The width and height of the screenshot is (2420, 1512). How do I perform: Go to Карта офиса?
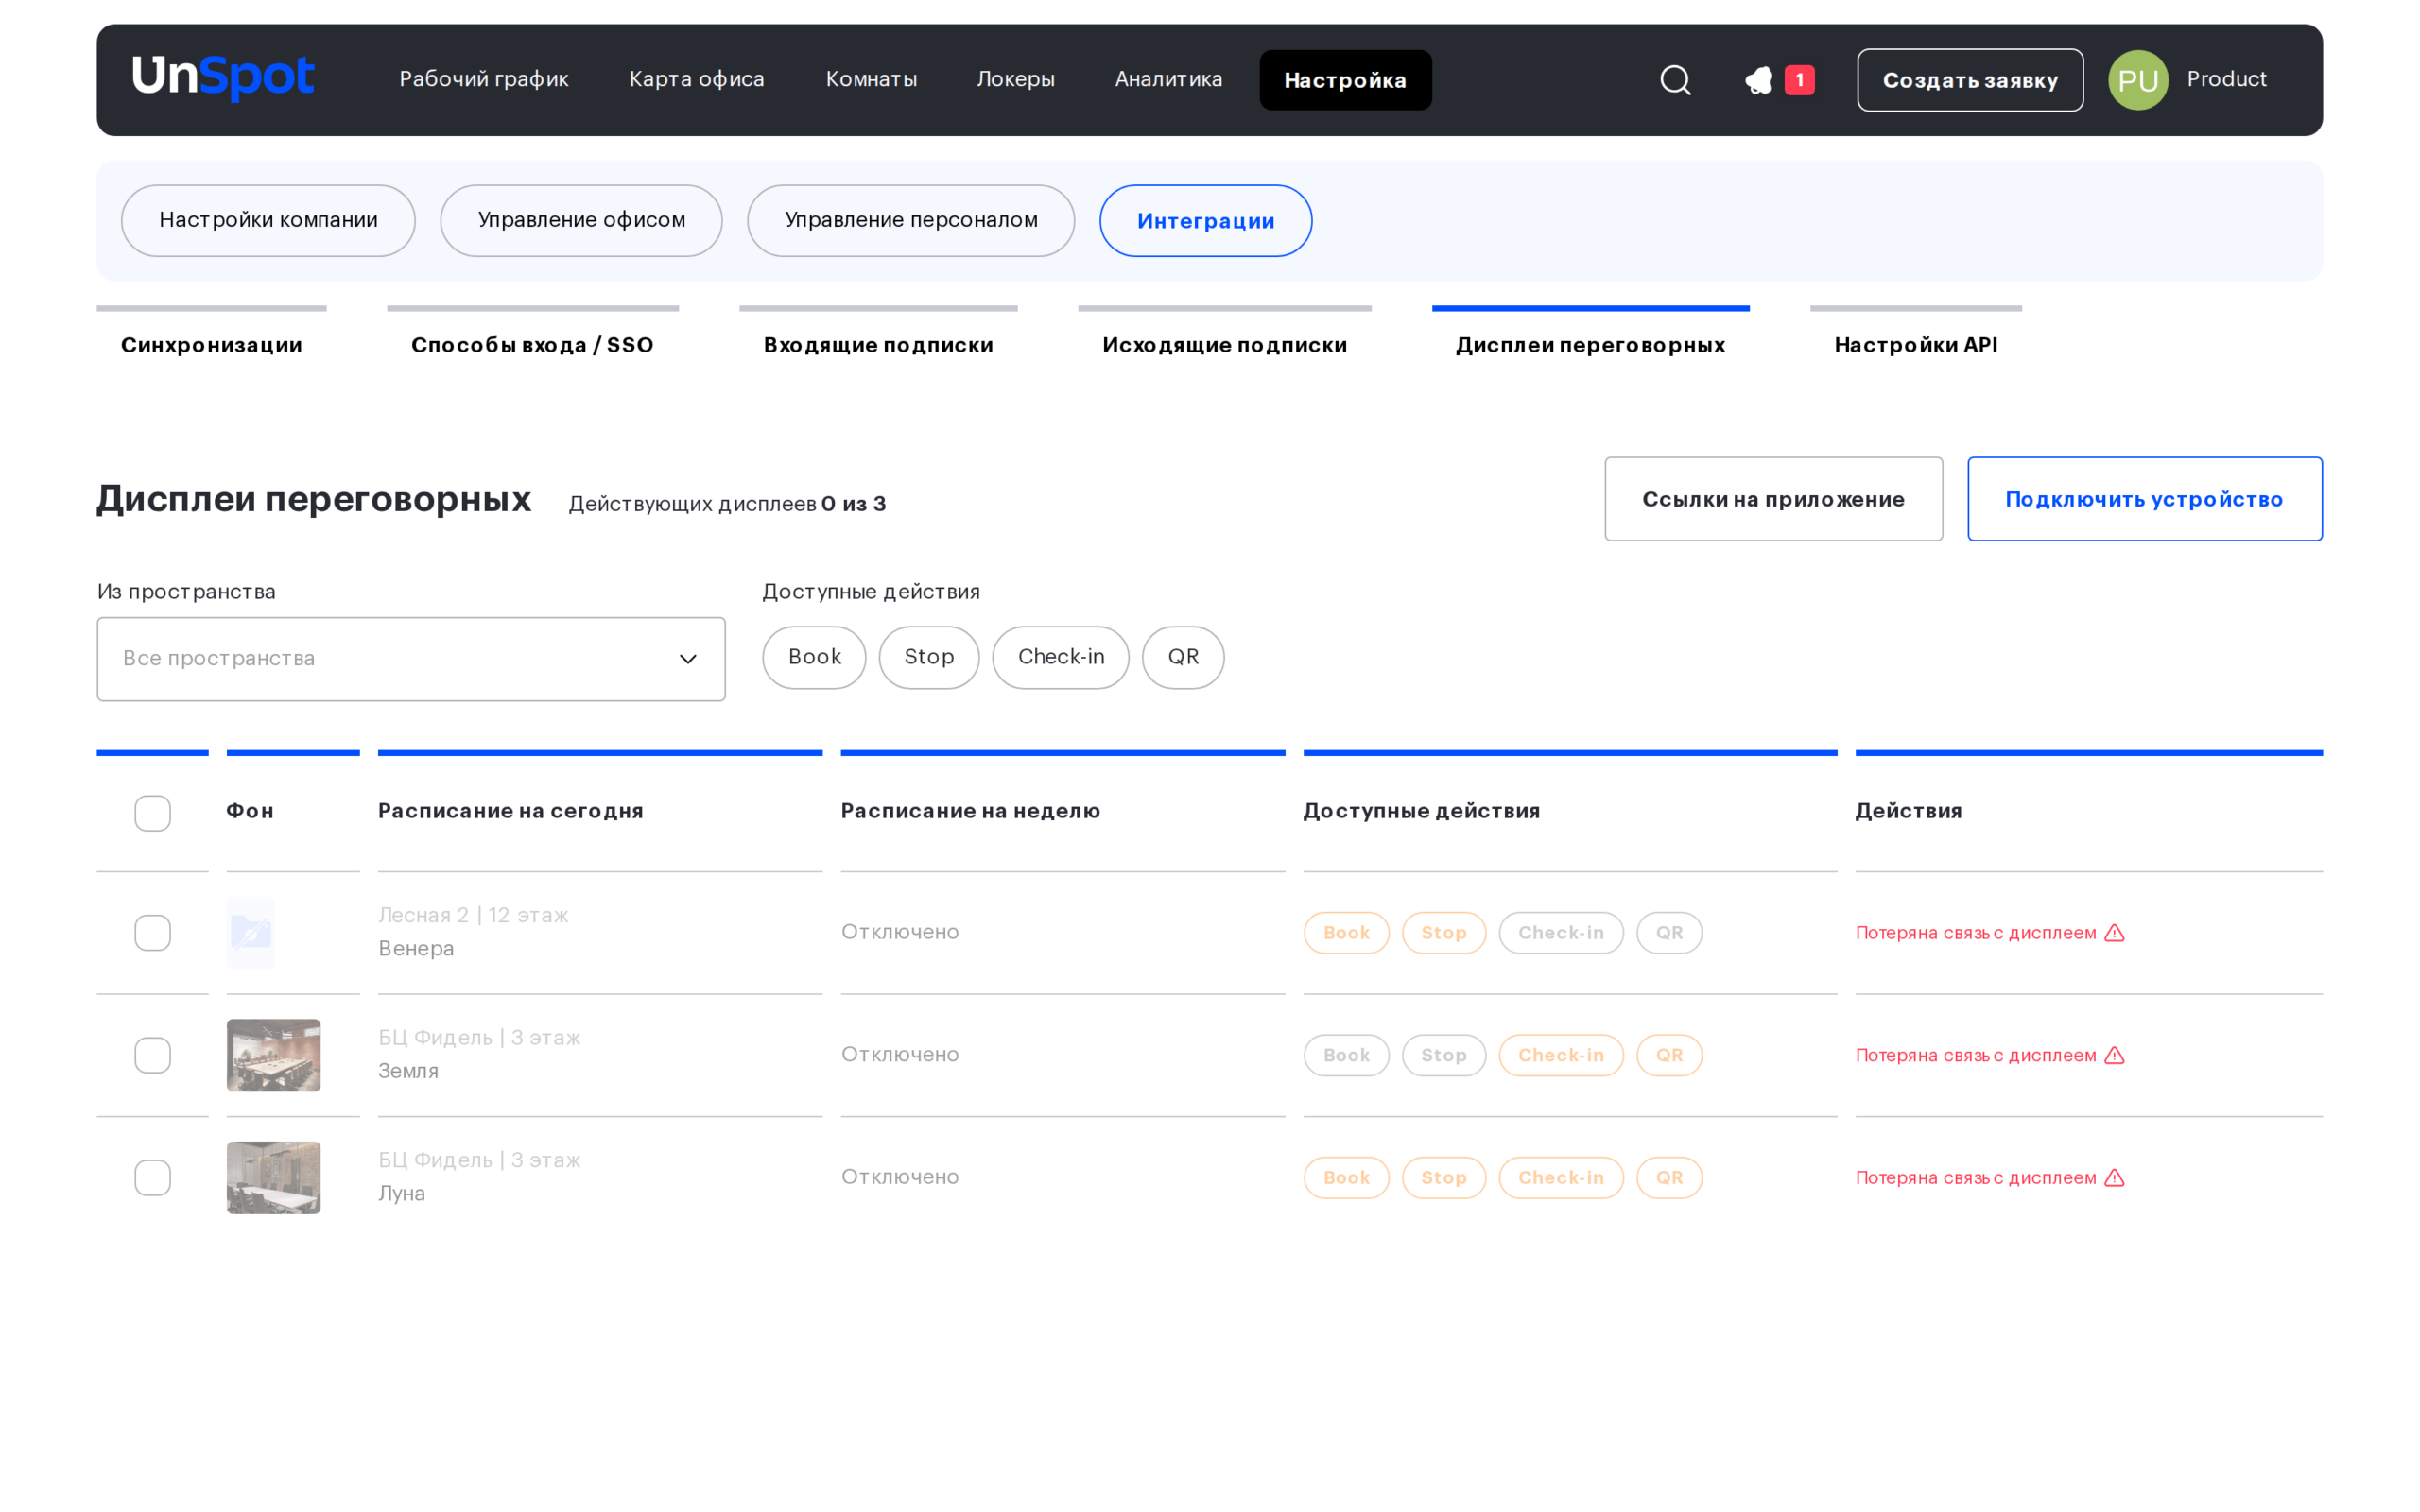697,79
